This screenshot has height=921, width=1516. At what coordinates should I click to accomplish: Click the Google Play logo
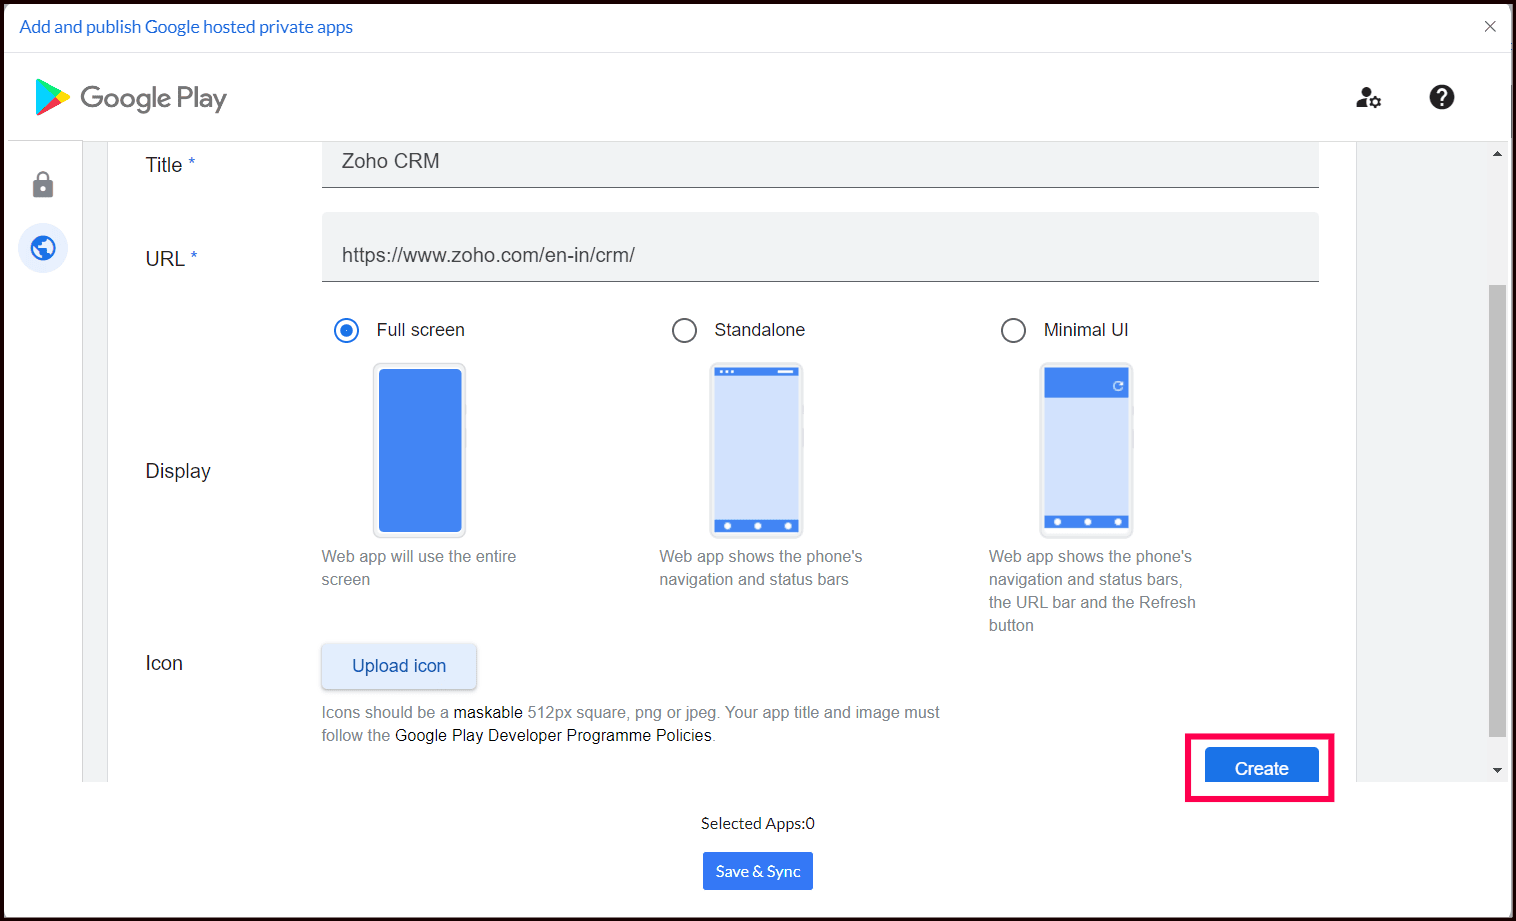coord(131,98)
